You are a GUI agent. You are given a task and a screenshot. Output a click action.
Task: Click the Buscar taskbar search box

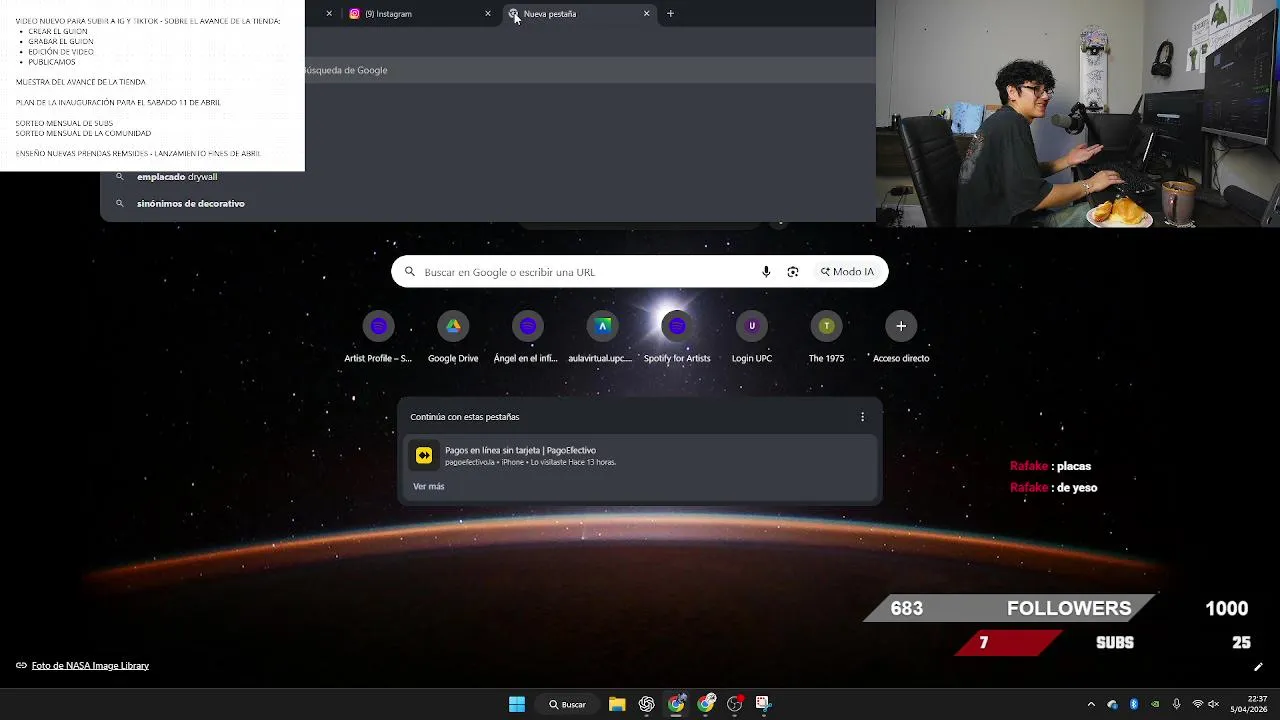pos(566,704)
